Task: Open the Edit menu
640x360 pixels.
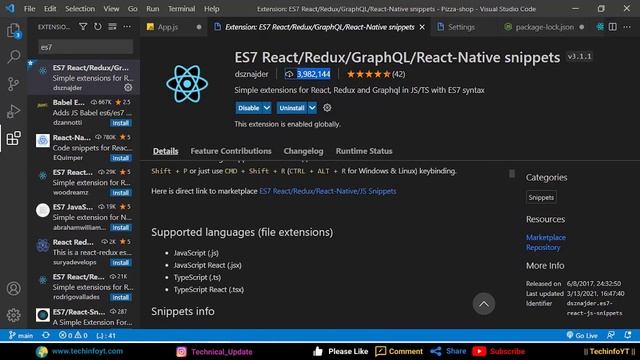Action: click(50, 9)
